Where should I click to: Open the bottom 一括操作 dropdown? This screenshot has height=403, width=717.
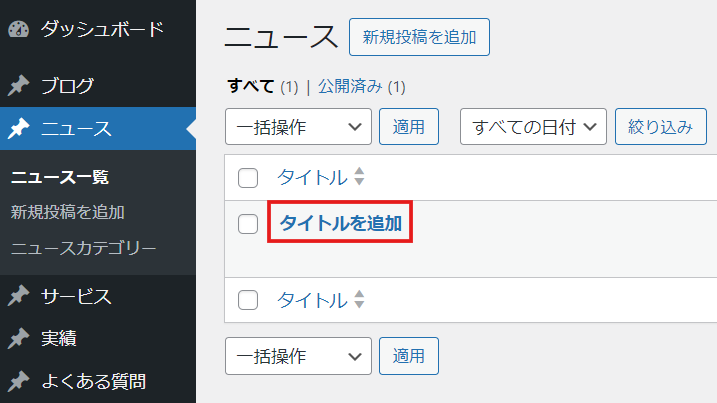pyautogui.click(x=298, y=356)
